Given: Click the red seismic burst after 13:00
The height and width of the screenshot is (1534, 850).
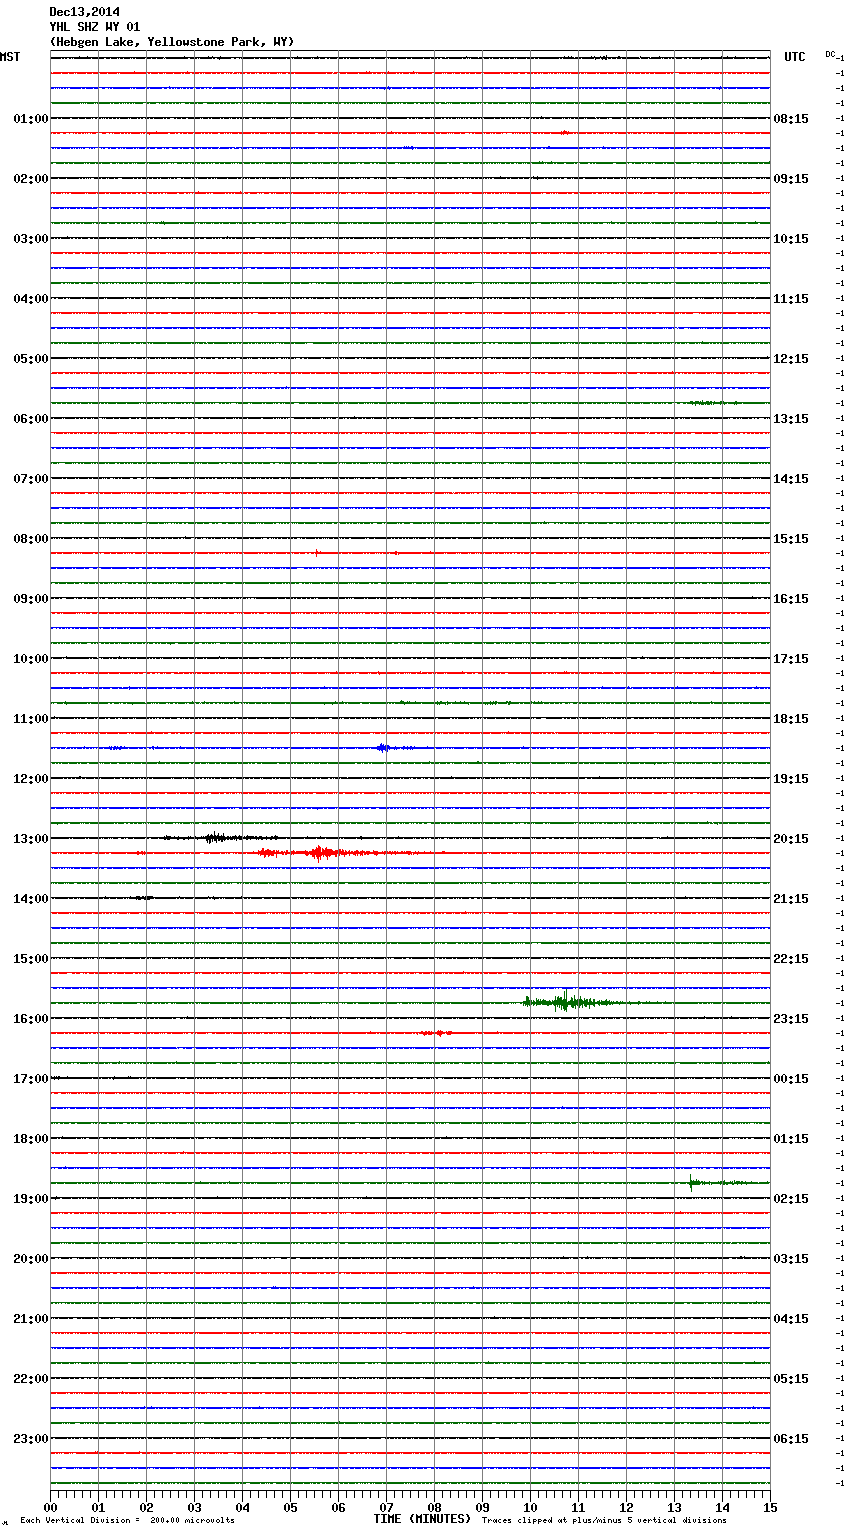Looking at the screenshot, I should point(320,853).
